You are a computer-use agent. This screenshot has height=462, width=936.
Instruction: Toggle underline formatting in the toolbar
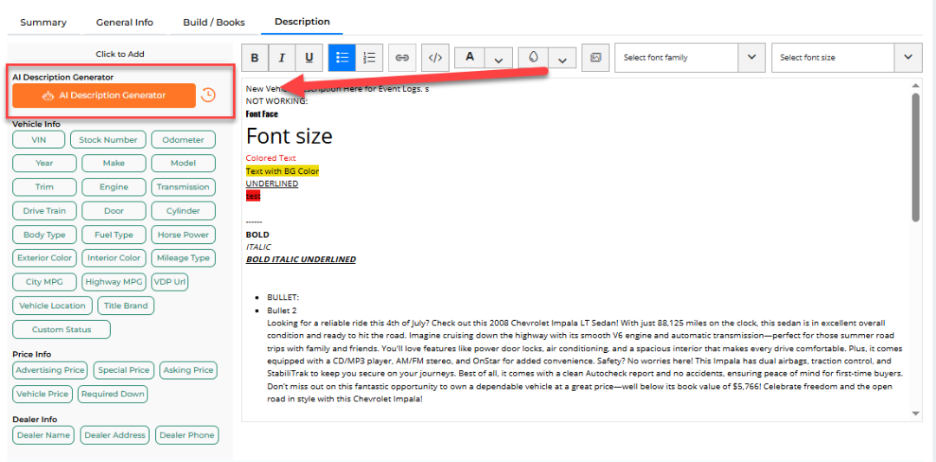click(309, 58)
